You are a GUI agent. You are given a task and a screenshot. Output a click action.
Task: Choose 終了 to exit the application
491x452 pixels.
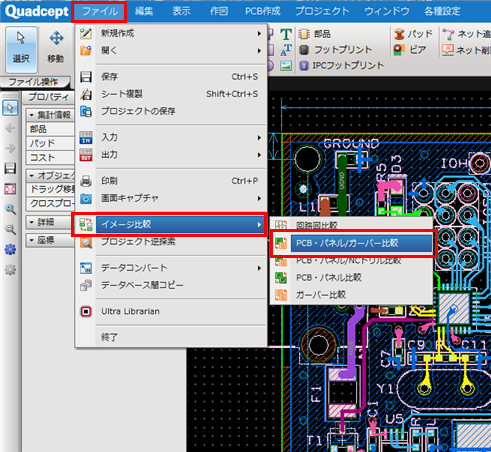tap(171, 337)
